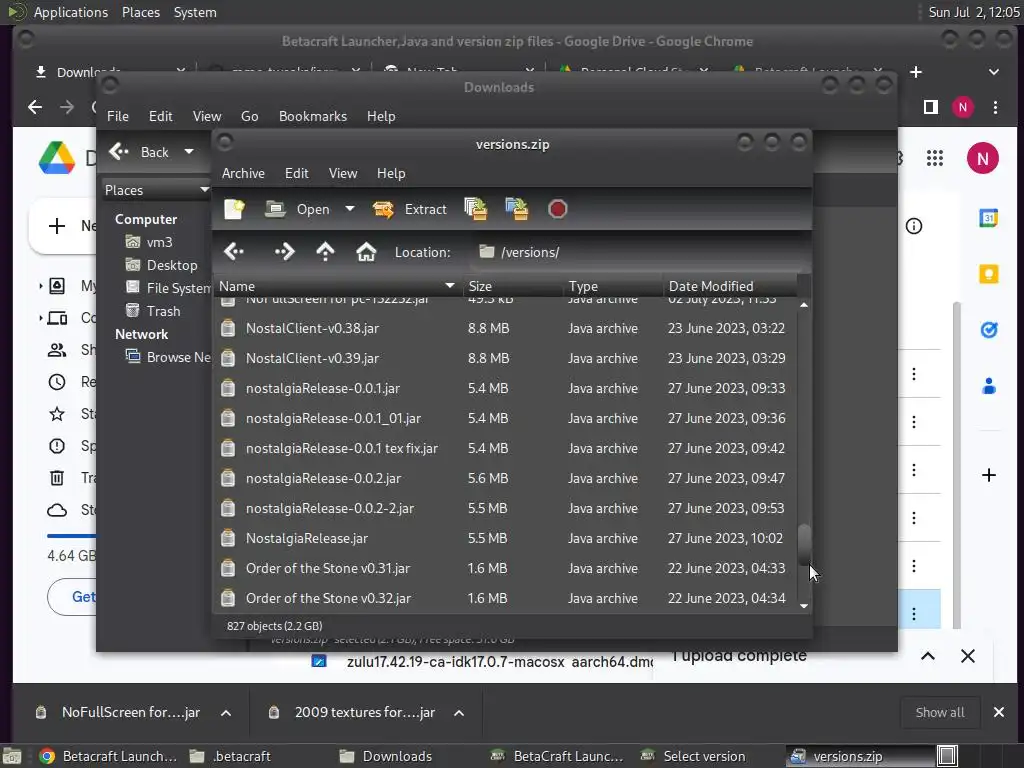
Task: Click the file list scrollbar thumb
Action: point(805,543)
